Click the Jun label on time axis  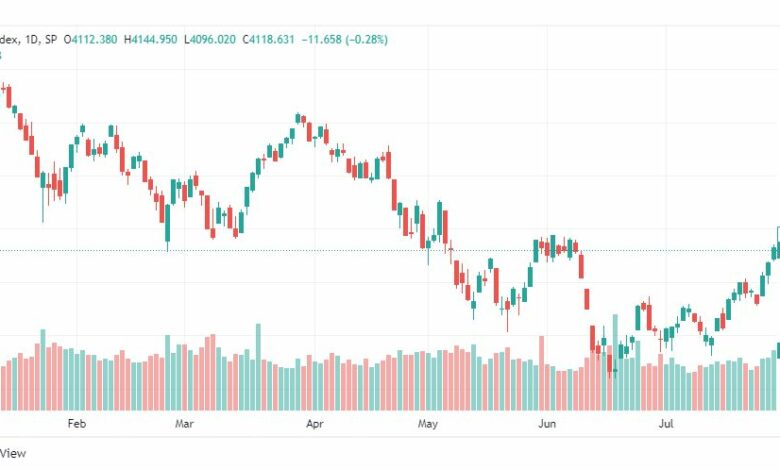[547, 424]
